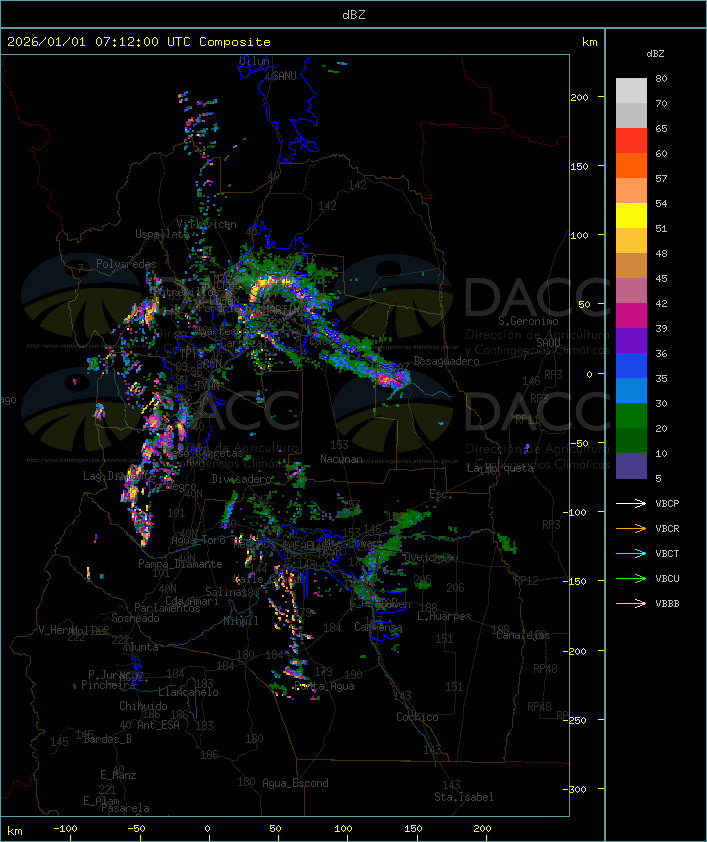Click the VBCT legend label

tap(667, 553)
